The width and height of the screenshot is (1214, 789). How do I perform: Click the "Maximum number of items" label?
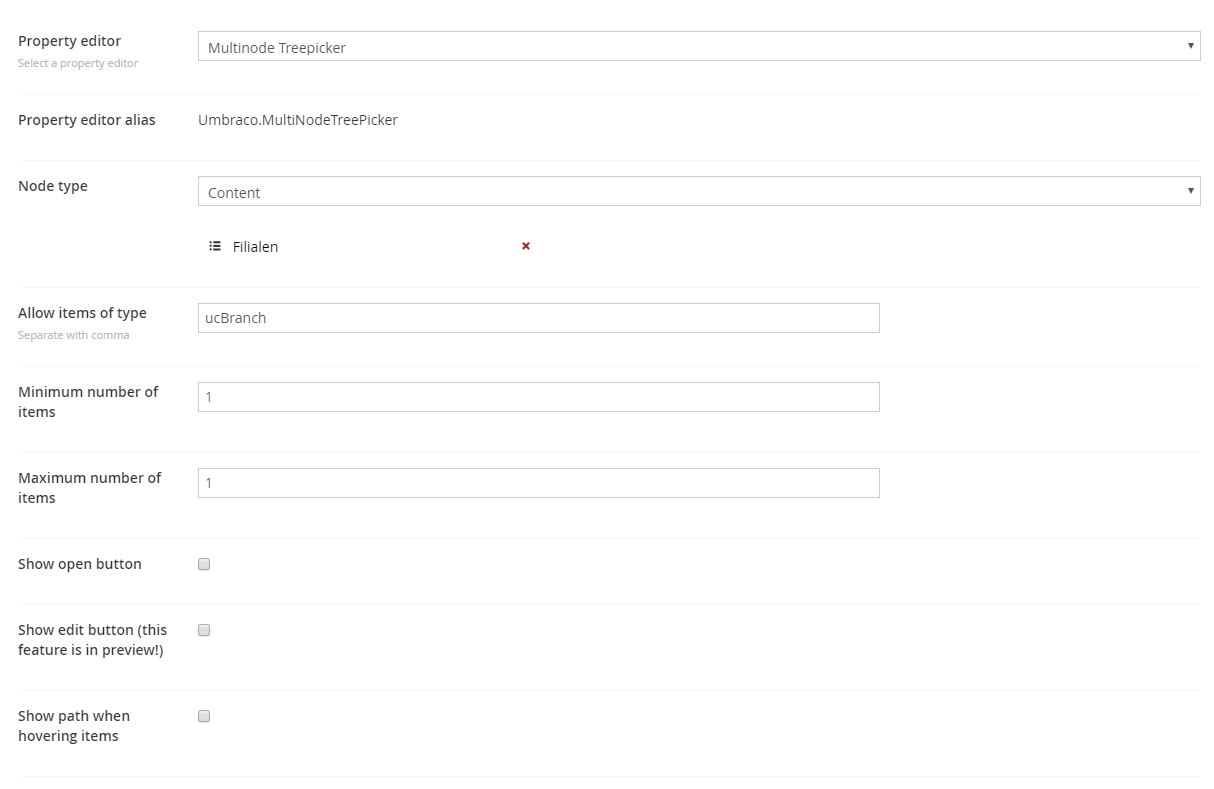click(89, 488)
